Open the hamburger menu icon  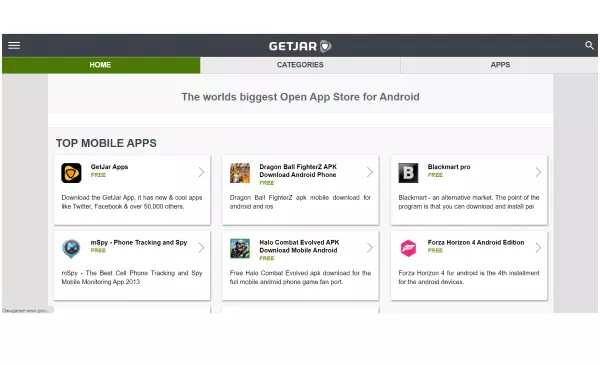pyautogui.click(x=14, y=46)
